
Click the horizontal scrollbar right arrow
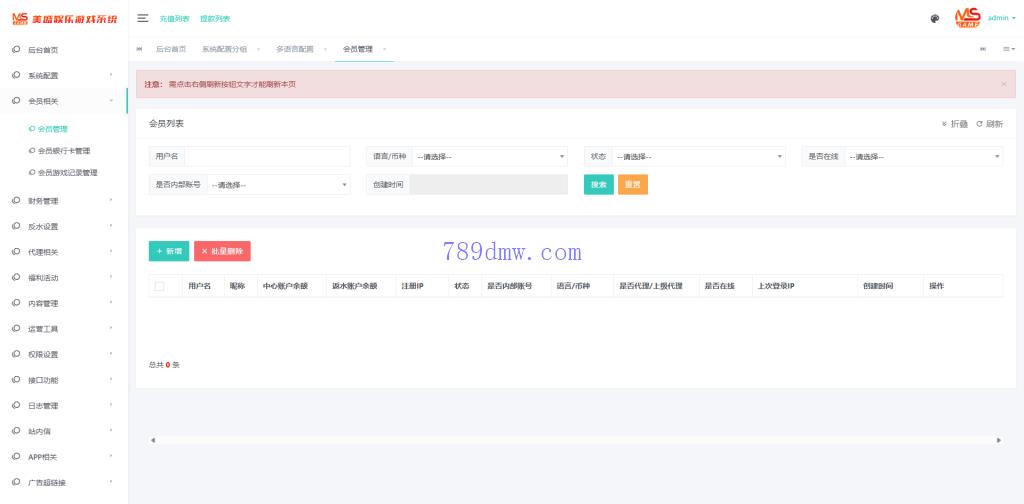click(x=999, y=440)
